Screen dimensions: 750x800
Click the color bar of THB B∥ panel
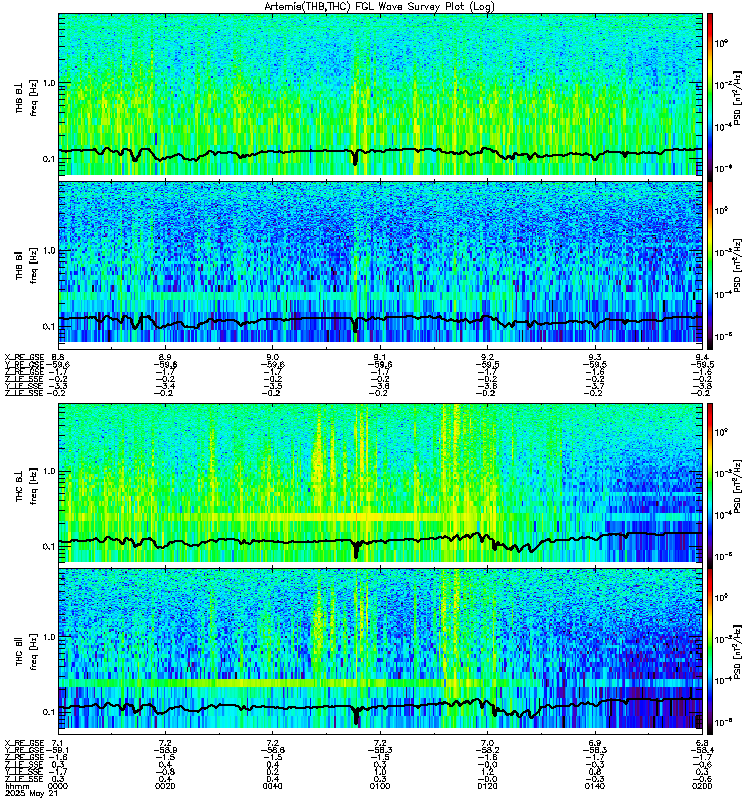710,265
